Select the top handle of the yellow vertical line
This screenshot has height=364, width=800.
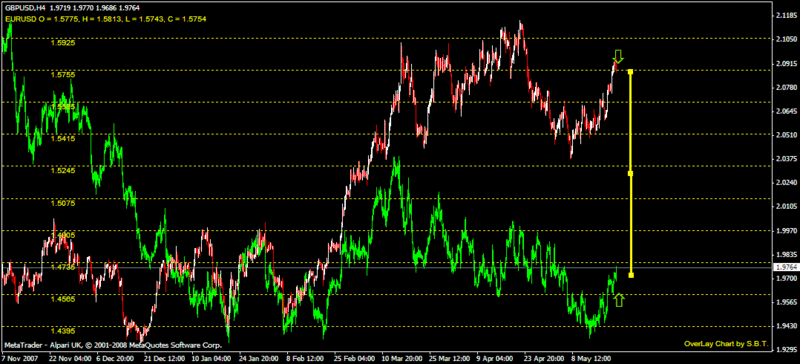[x=631, y=72]
